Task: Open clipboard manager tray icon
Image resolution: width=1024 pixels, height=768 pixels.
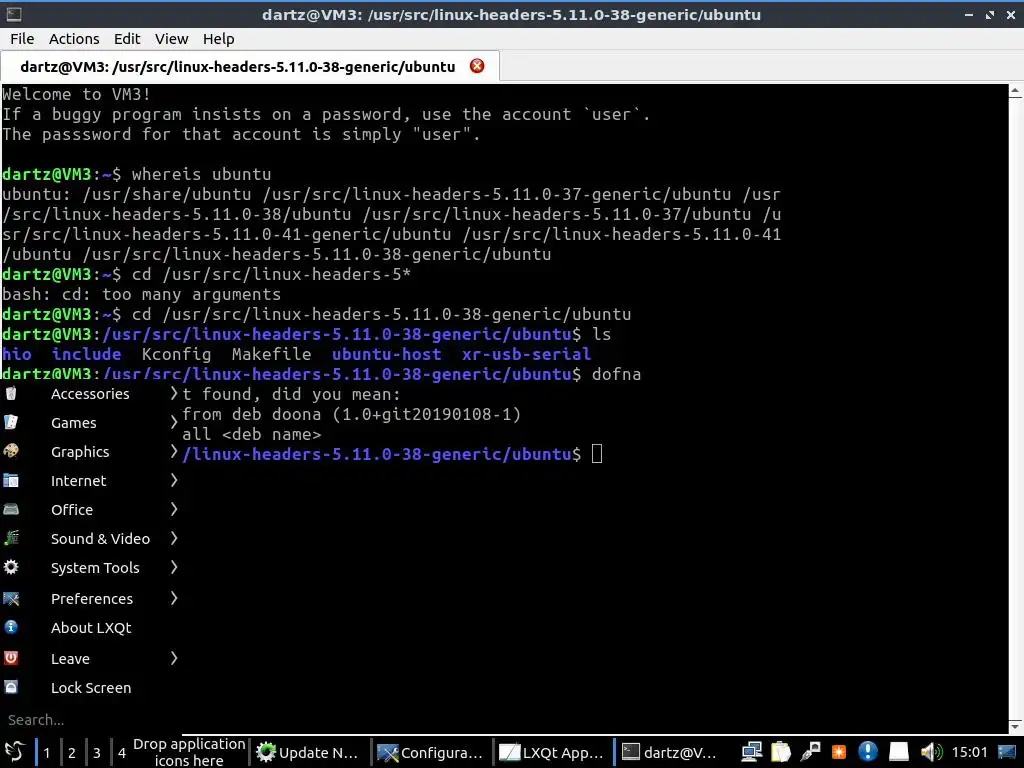Action: [x=780, y=752]
